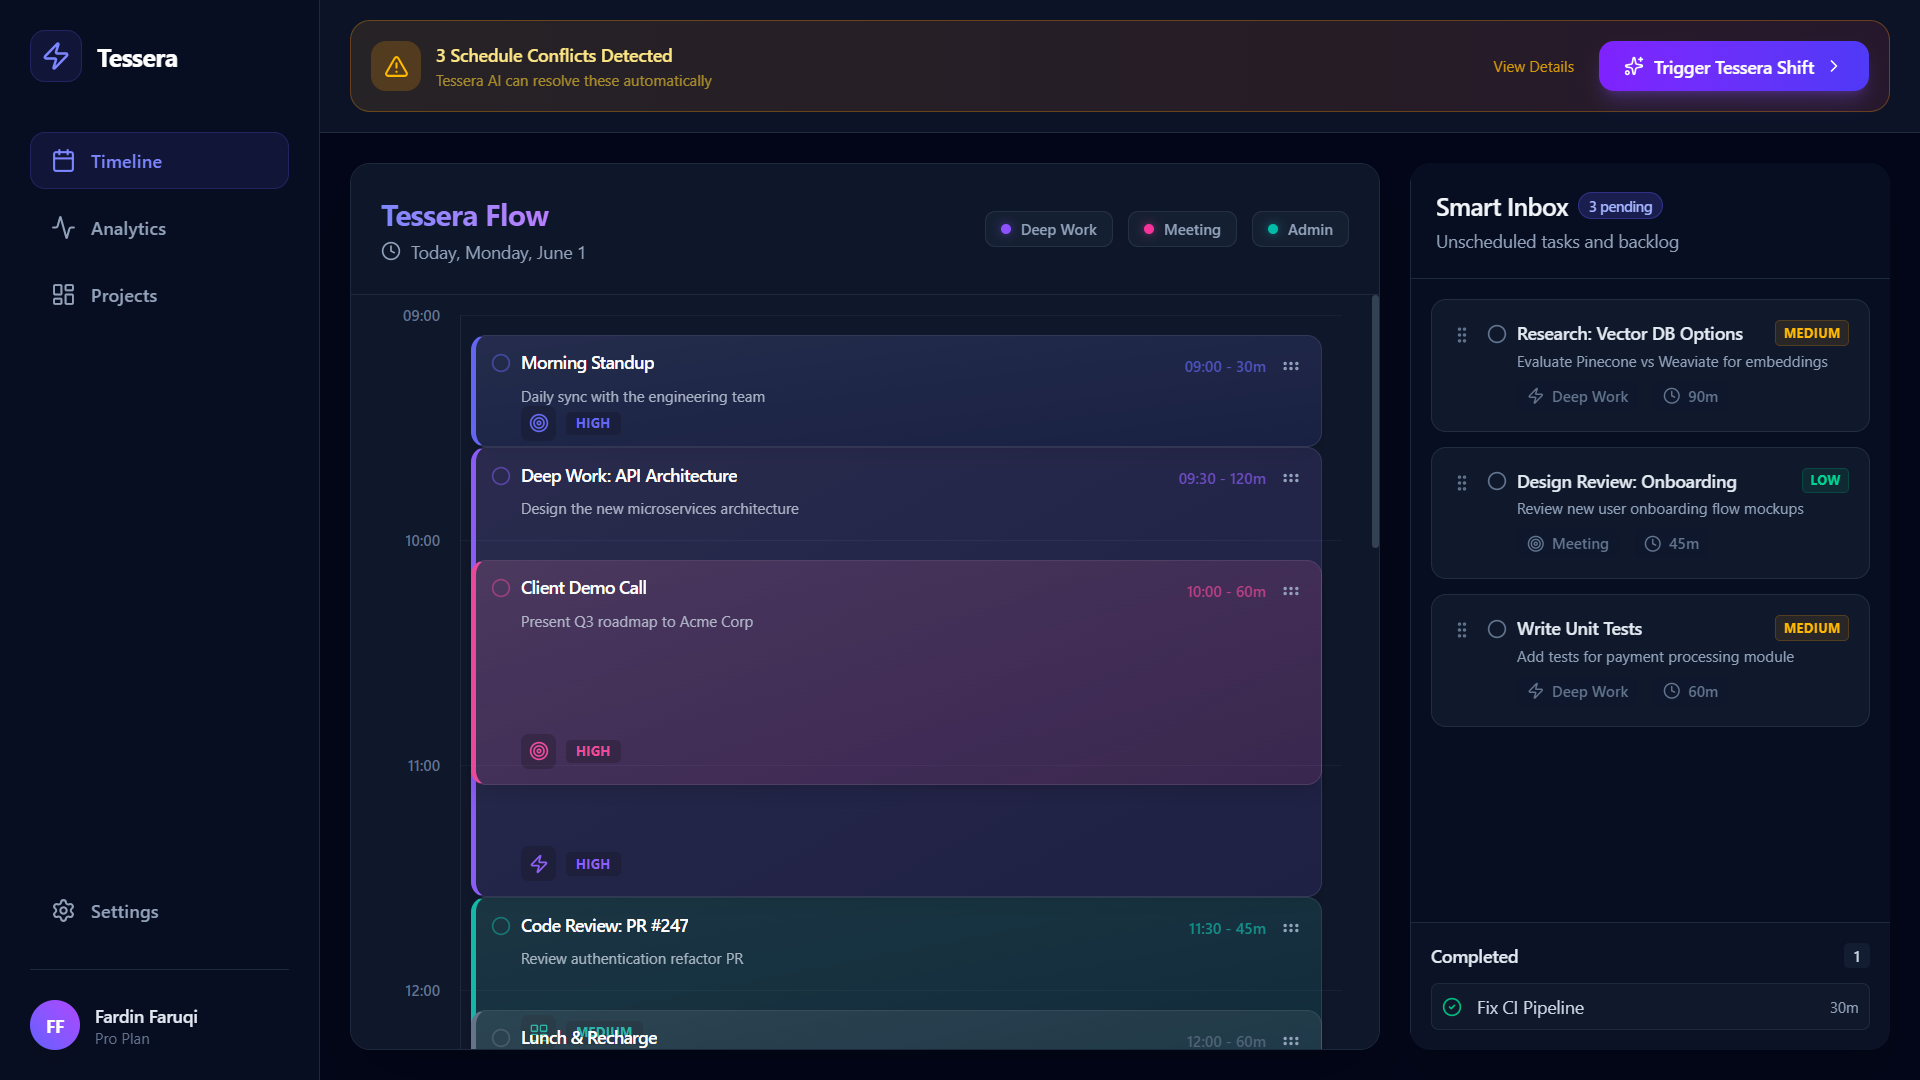Click the clock icon beside 60m in Write Unit Tests
The width and height of the screenshot is (1920, 1080).
(x=1671, y=691)
